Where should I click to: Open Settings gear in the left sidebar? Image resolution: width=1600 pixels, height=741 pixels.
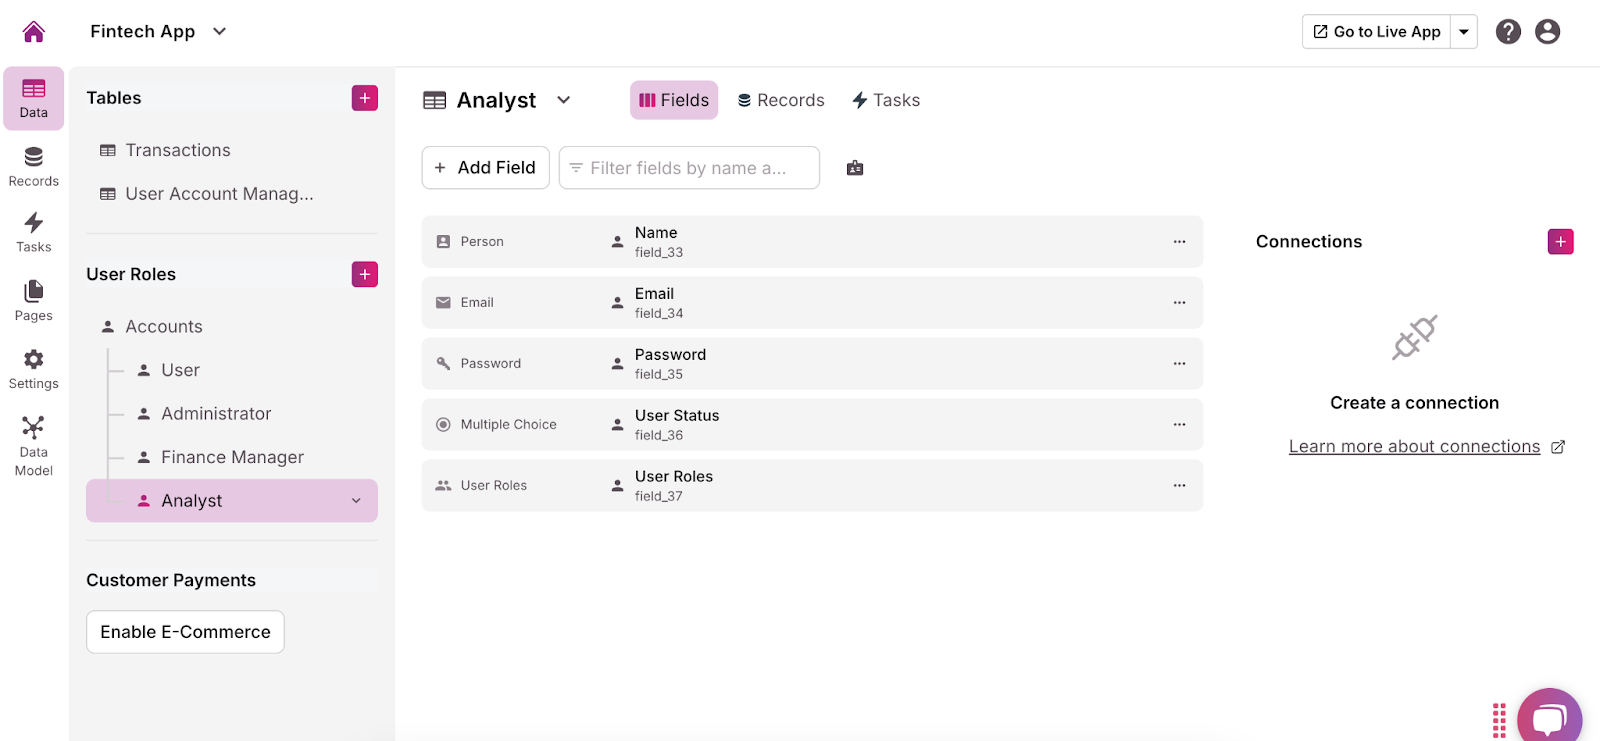click(33, 369)
